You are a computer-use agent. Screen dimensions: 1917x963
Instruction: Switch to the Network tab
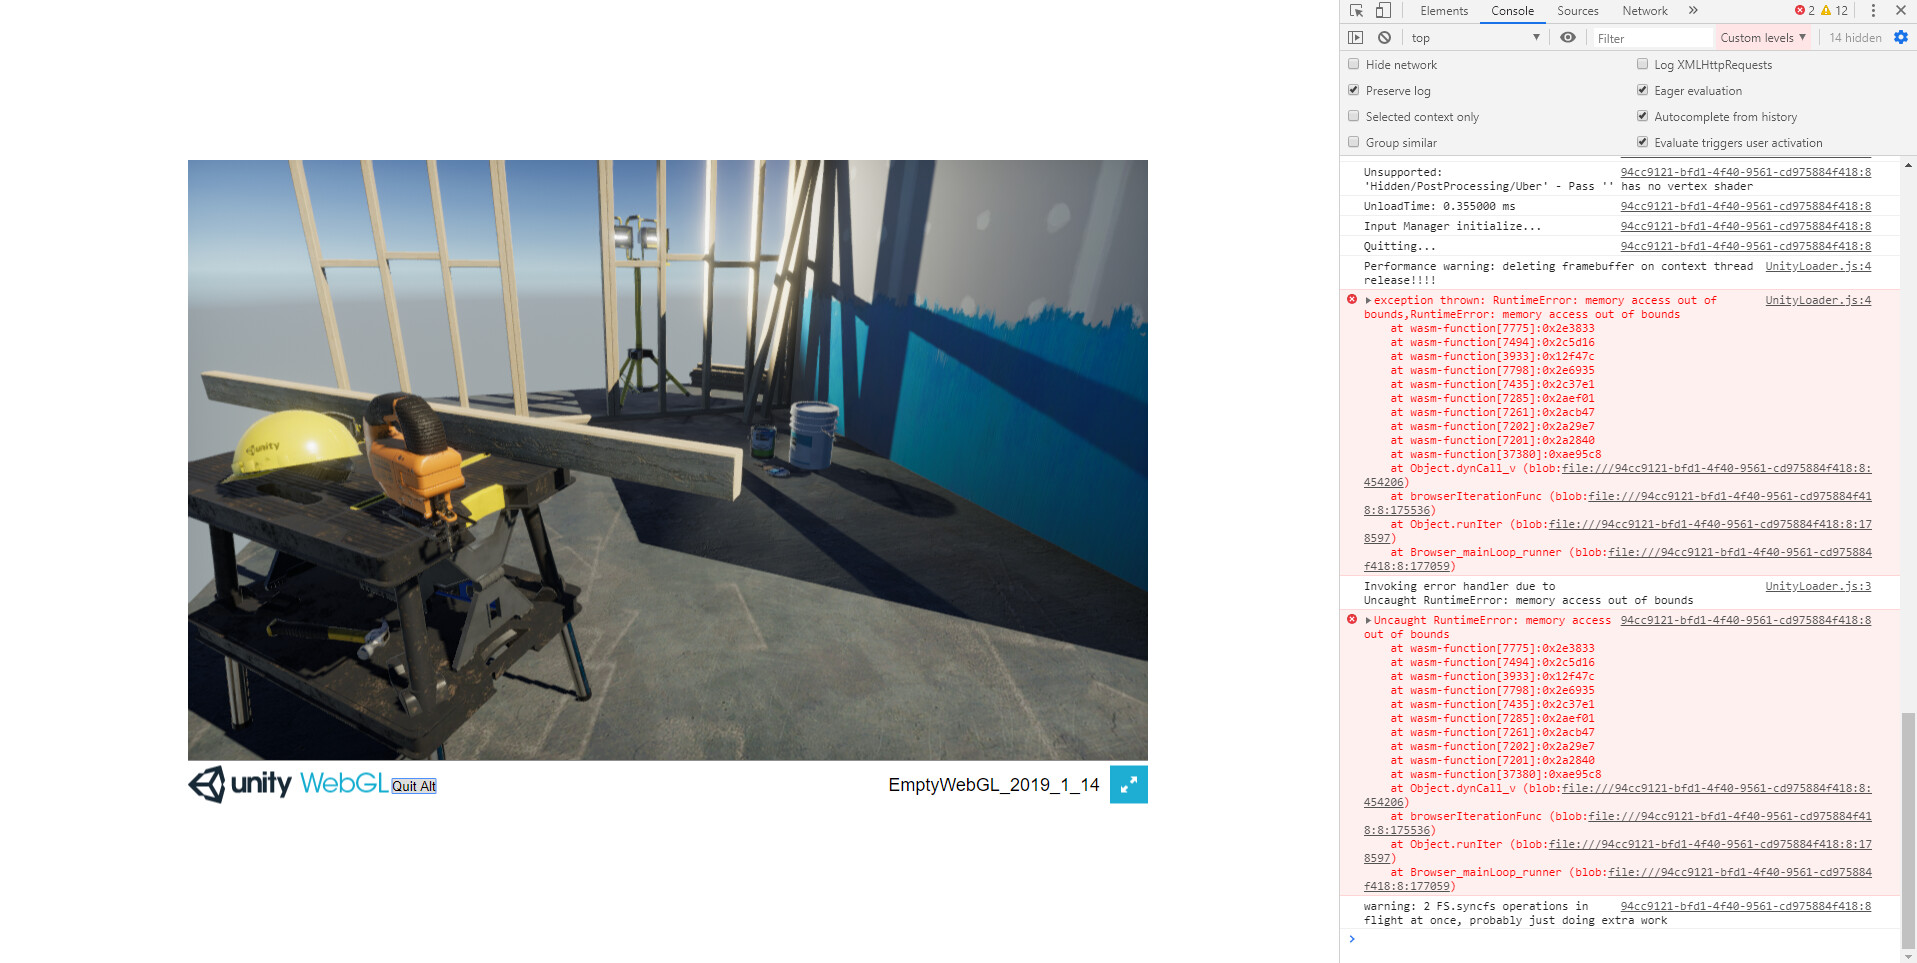click(x=1644, y=10)
